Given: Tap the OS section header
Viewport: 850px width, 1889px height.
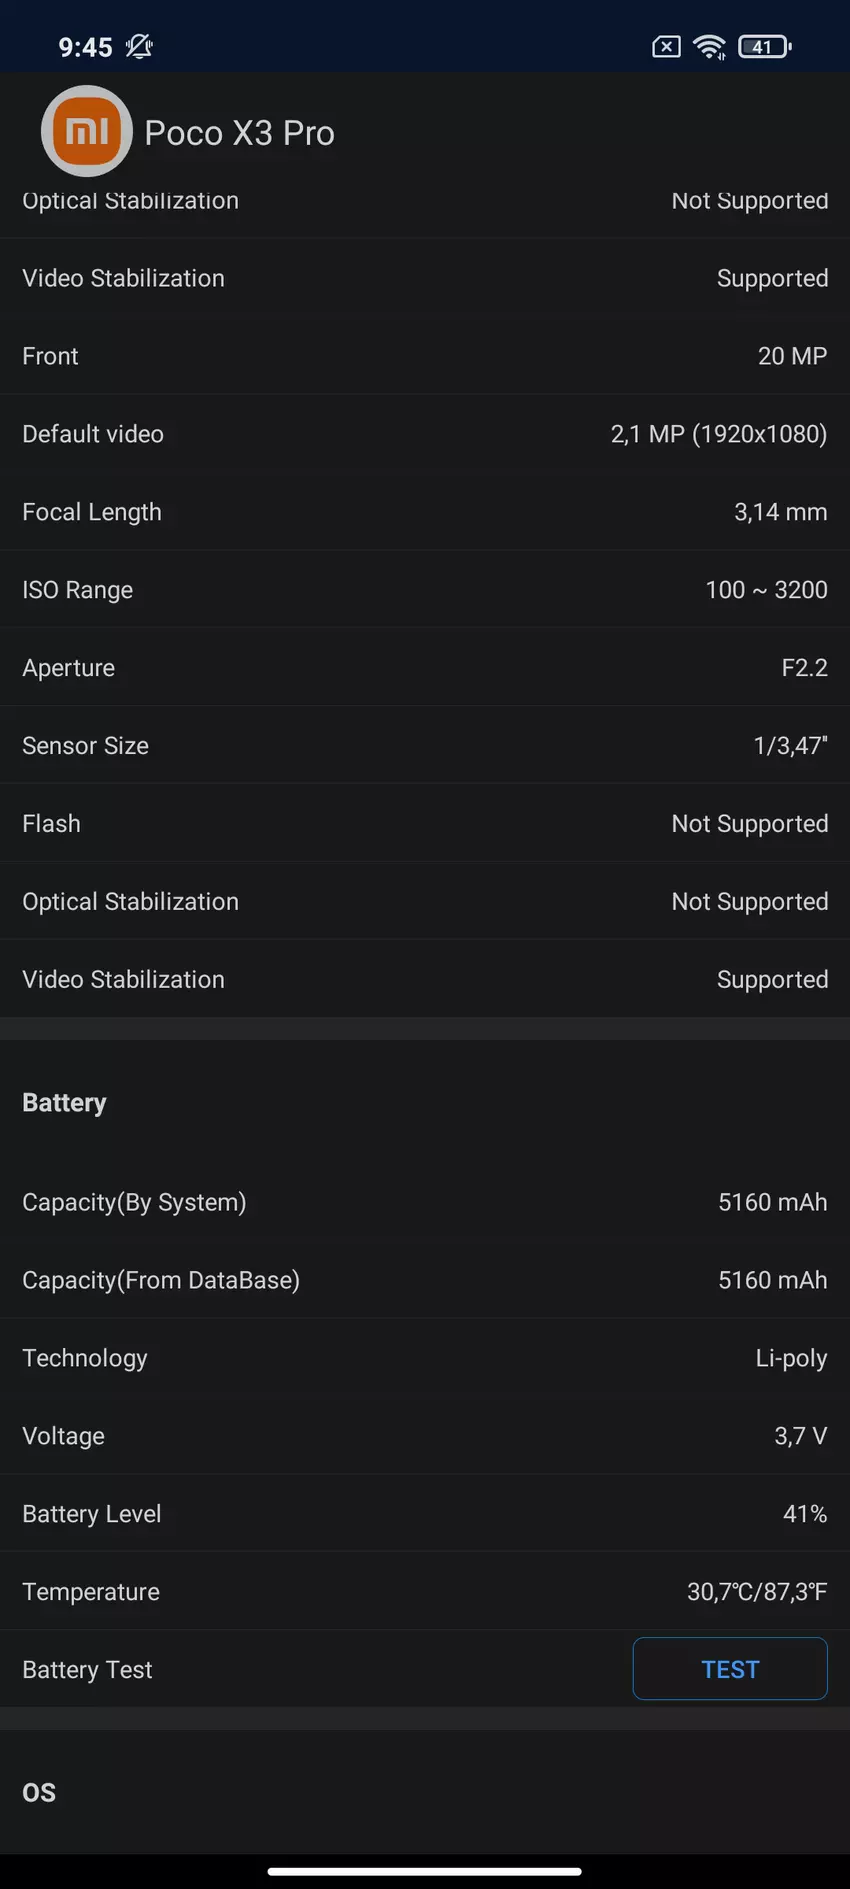Looking at the screenshot, I should coord(39,1793).
